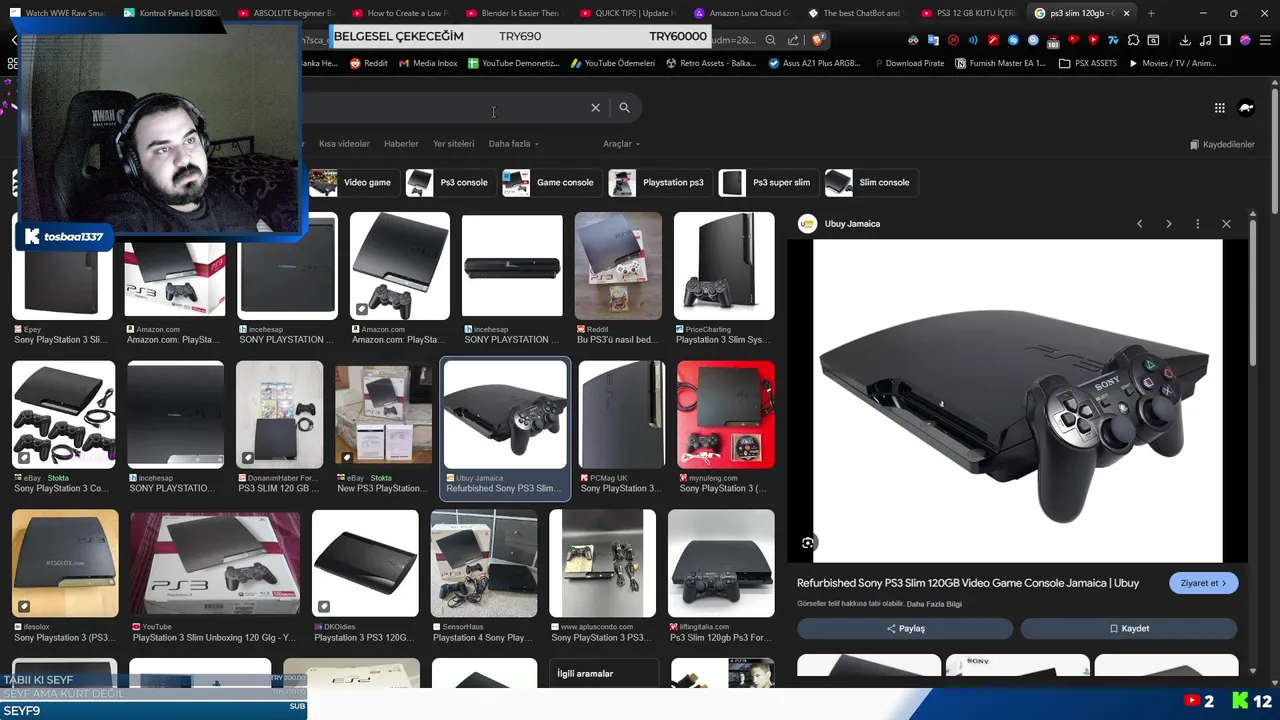Select the Kısa videolar search tab
Image resolution: width=1280 pixels, height=720 pixels.
point(344,144)
